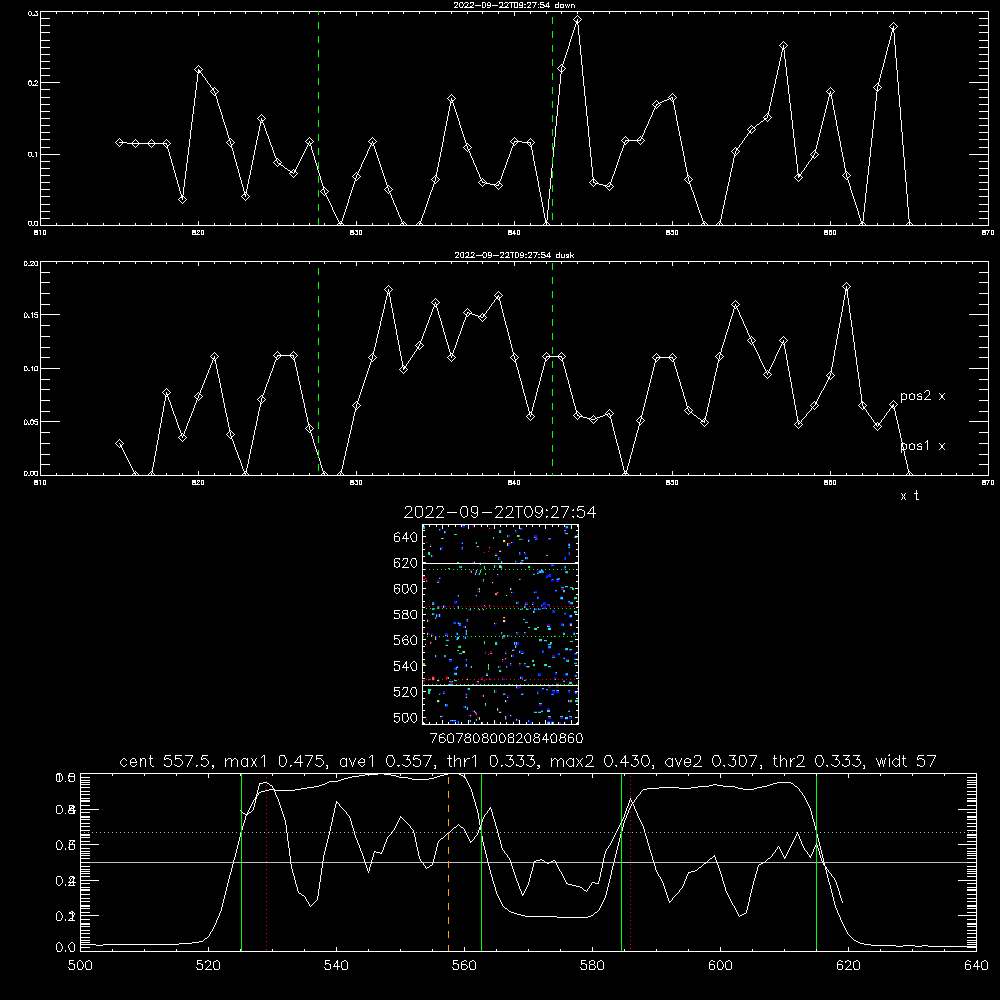Click the dawn plot diamond peak near 864

(893, 27)
